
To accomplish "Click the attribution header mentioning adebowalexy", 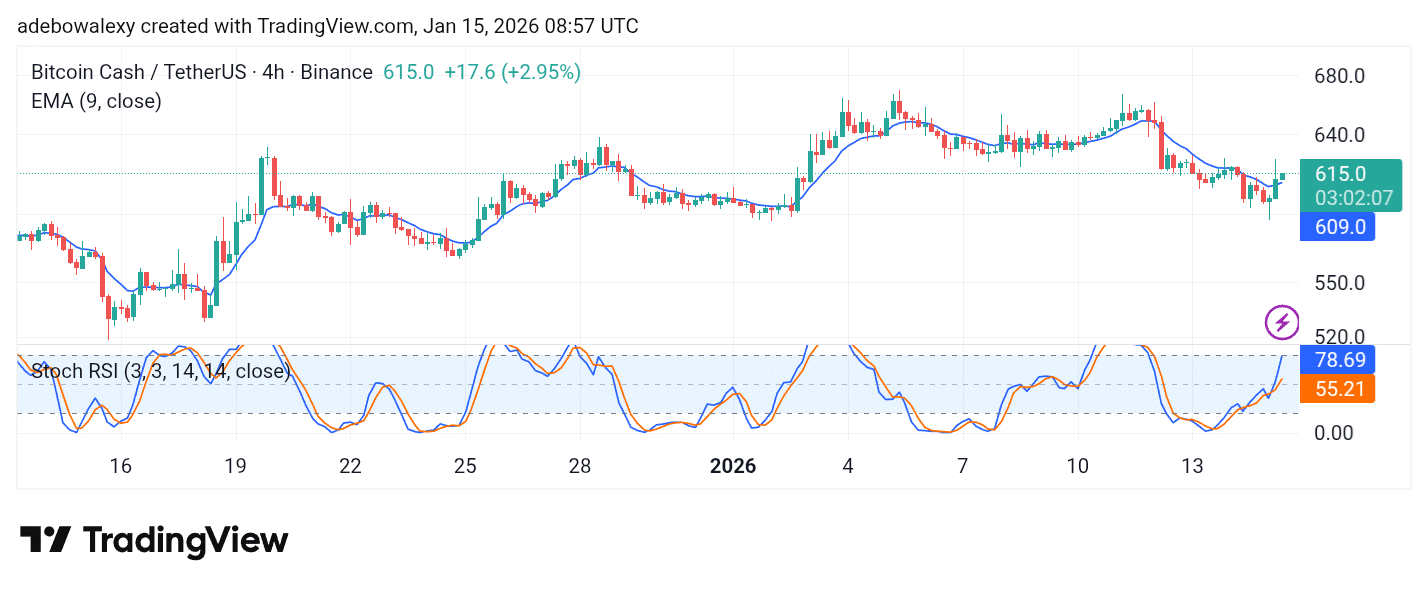I will pos(327,26).
